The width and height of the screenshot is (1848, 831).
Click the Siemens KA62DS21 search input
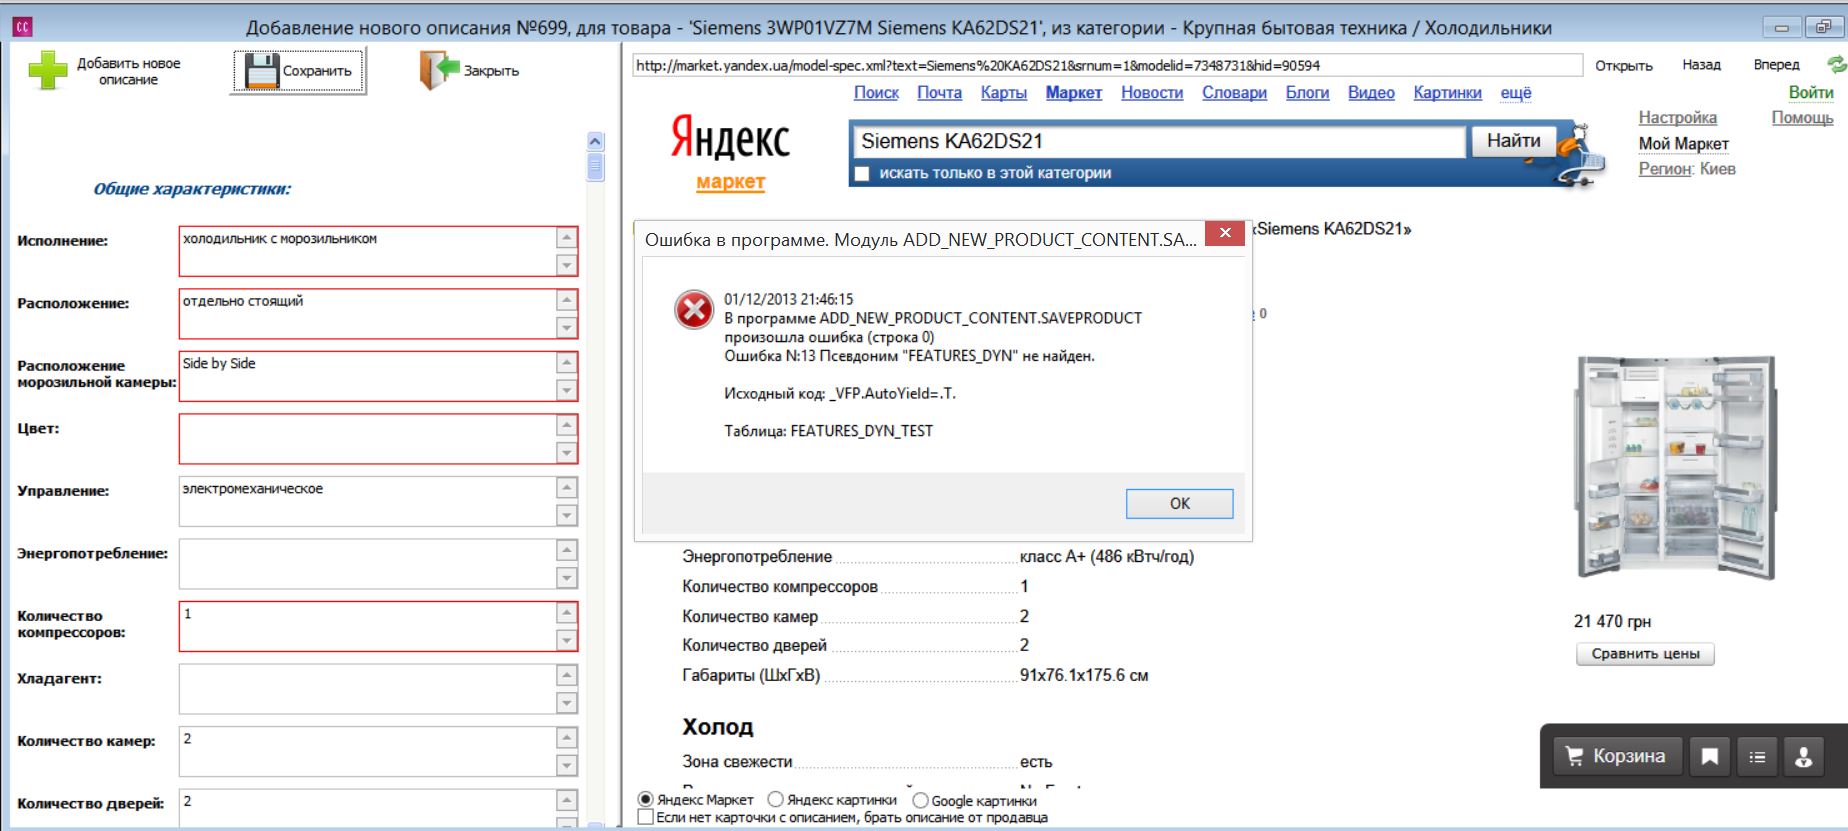tap(1157, 141)
